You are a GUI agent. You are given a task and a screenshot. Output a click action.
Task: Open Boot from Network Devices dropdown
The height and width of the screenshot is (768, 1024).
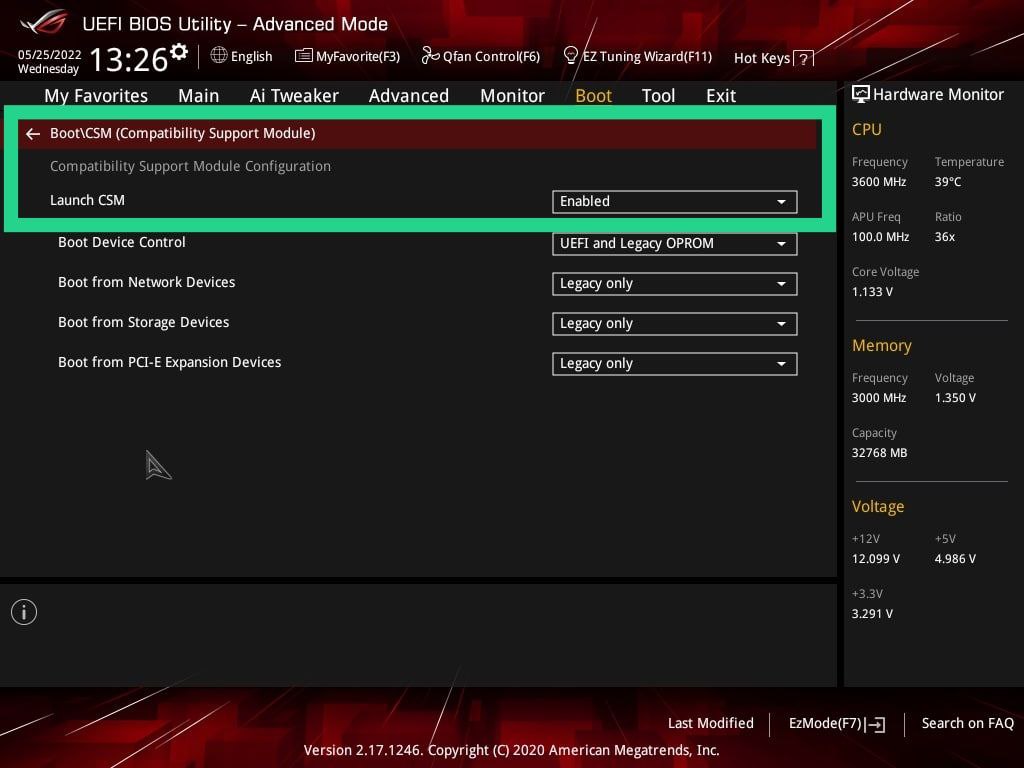[674, 283]
